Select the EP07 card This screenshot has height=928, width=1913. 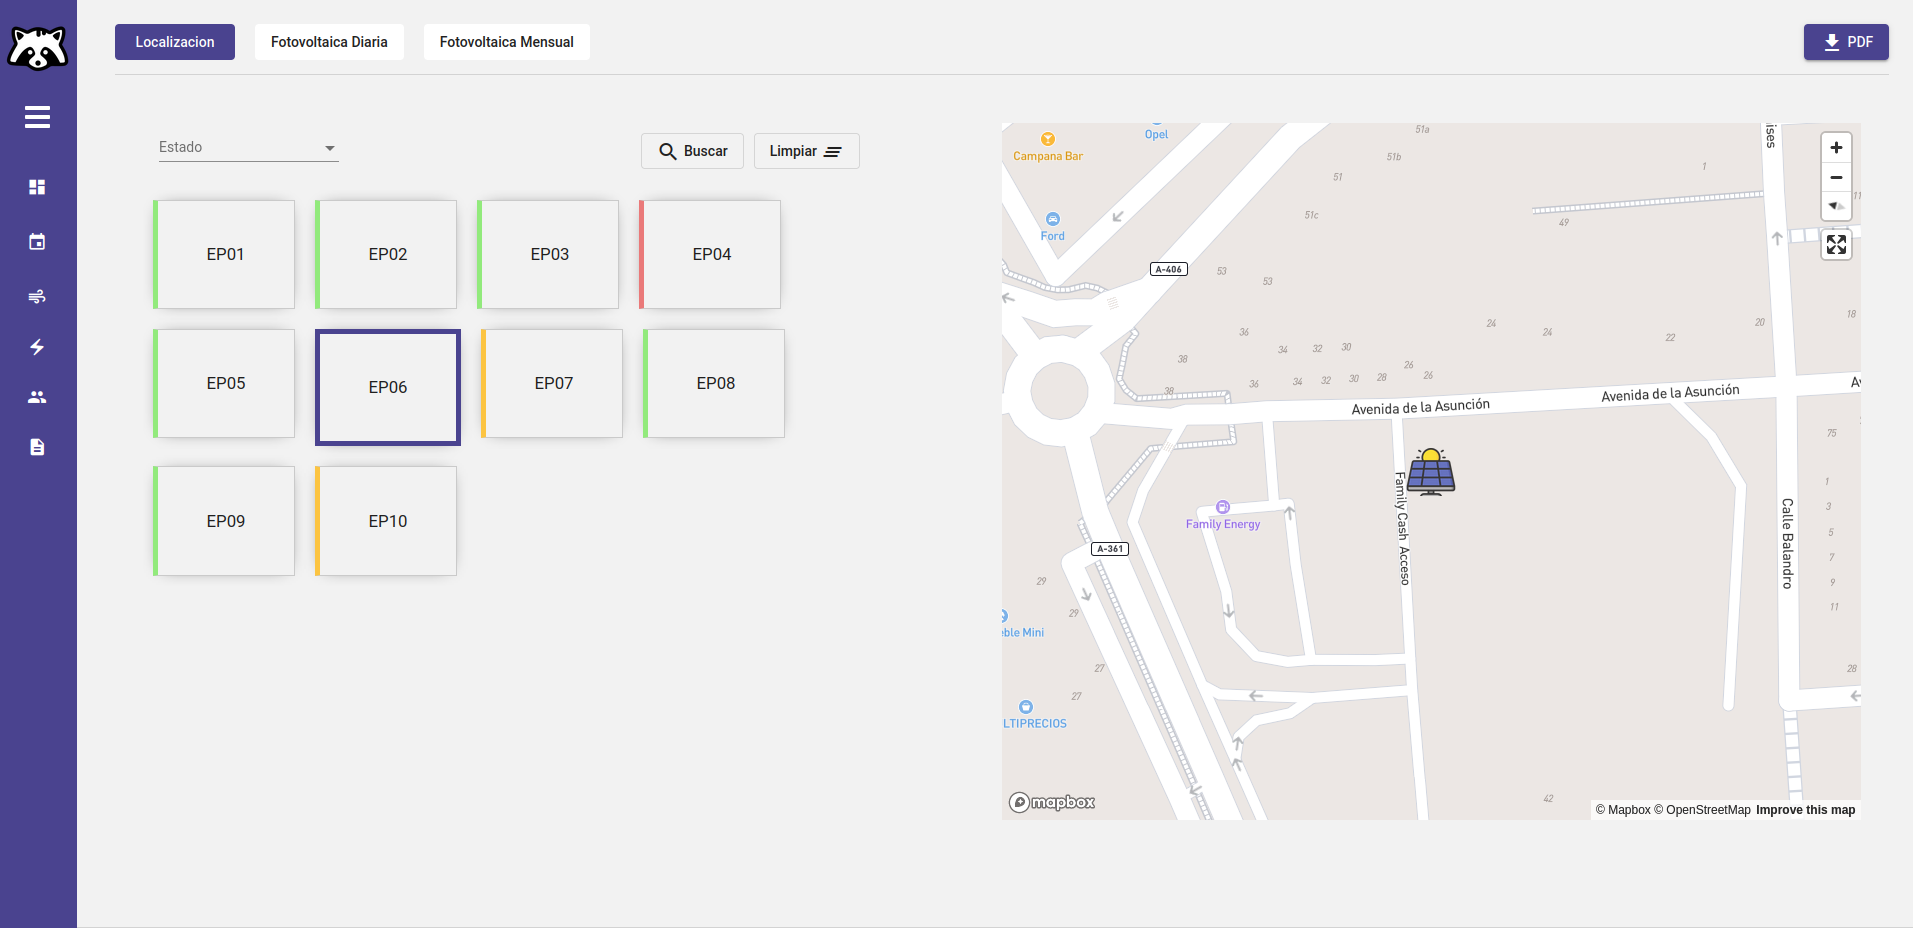[552, 383]
